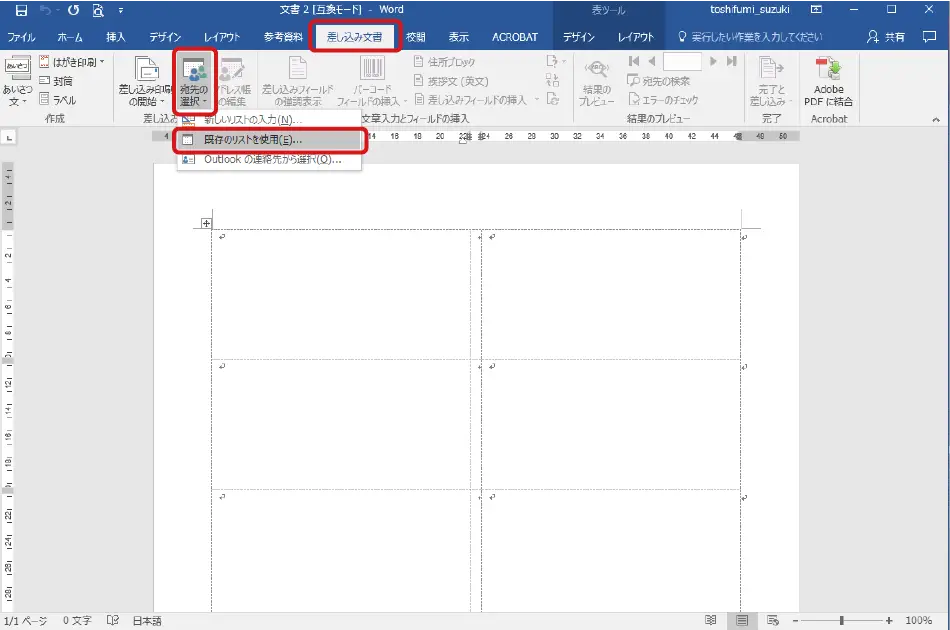Choose 既存のリストを使用 menu item

269,139
